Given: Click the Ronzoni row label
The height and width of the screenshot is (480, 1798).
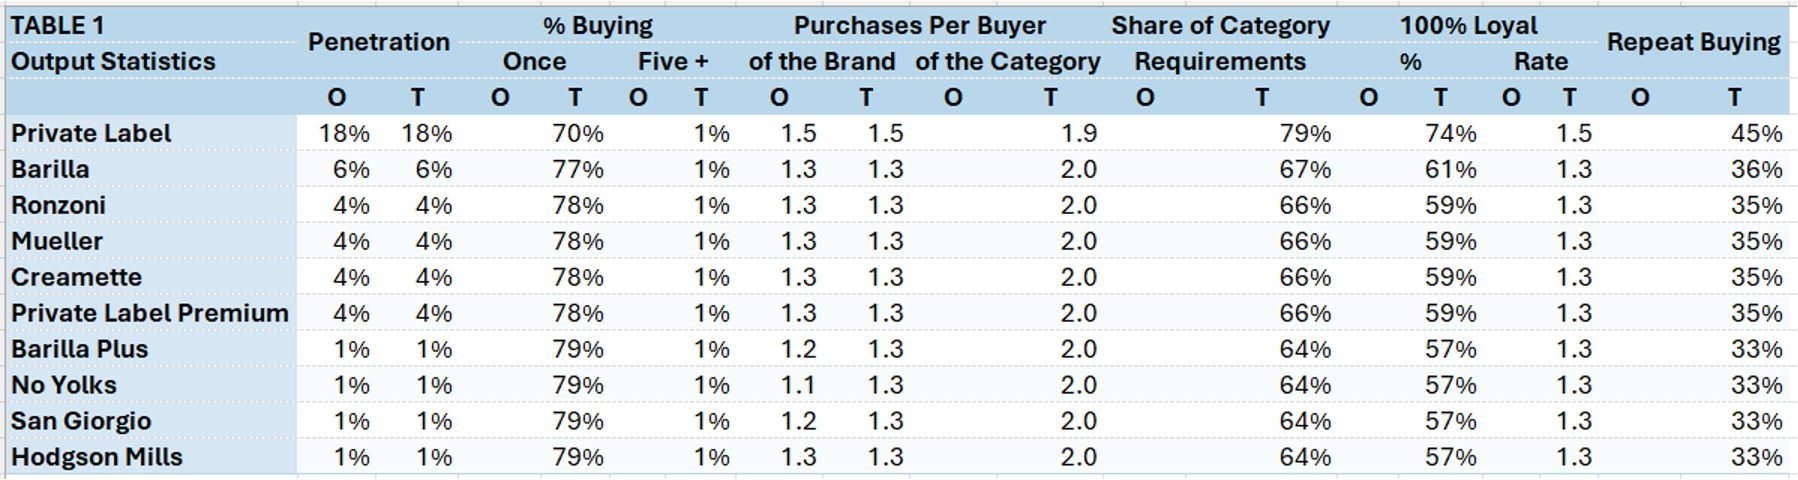Looking at the screenshot, I should pos(59,206).
